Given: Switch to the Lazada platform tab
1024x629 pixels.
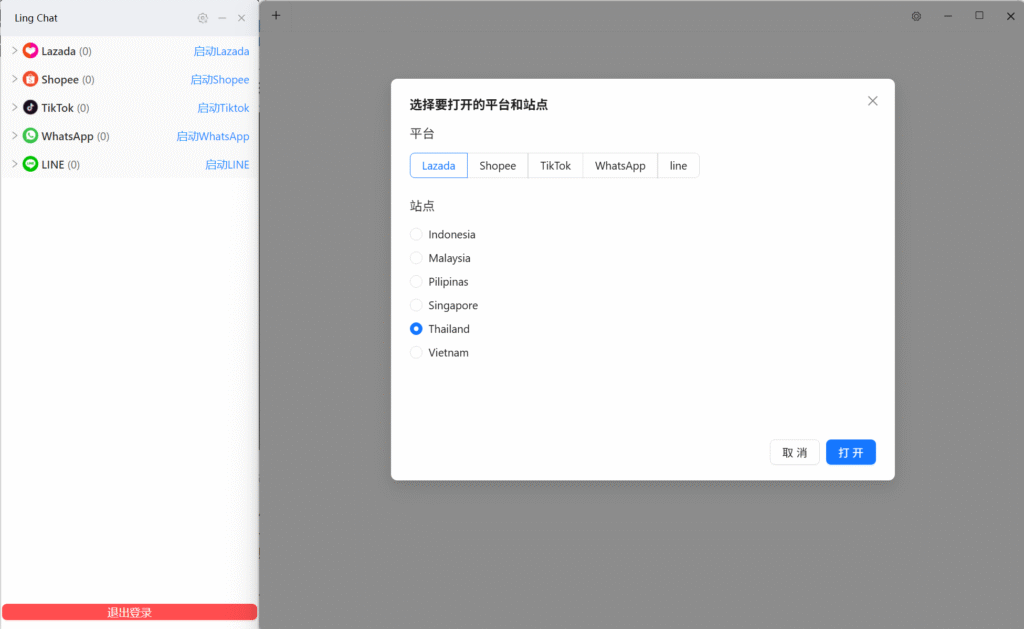Looking at the screenshot, I should [438, 165].
